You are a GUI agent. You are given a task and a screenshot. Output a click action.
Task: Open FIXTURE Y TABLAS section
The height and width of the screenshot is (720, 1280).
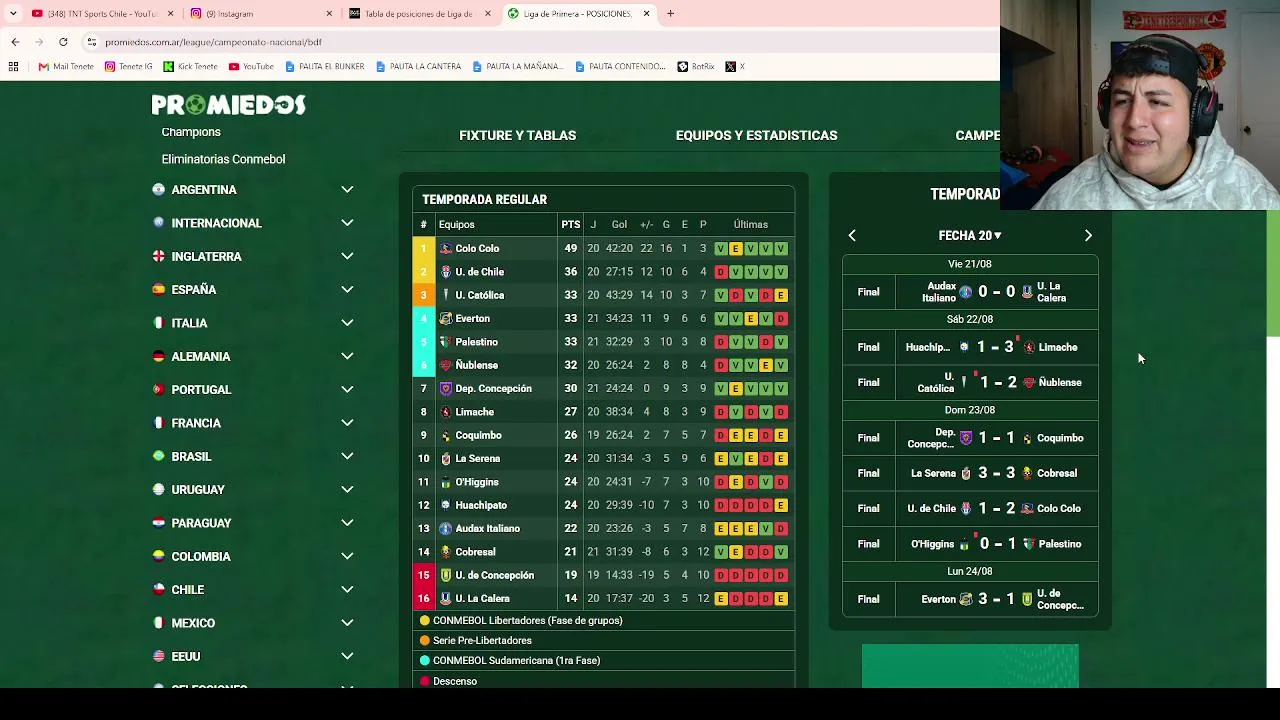click(517, 135)
